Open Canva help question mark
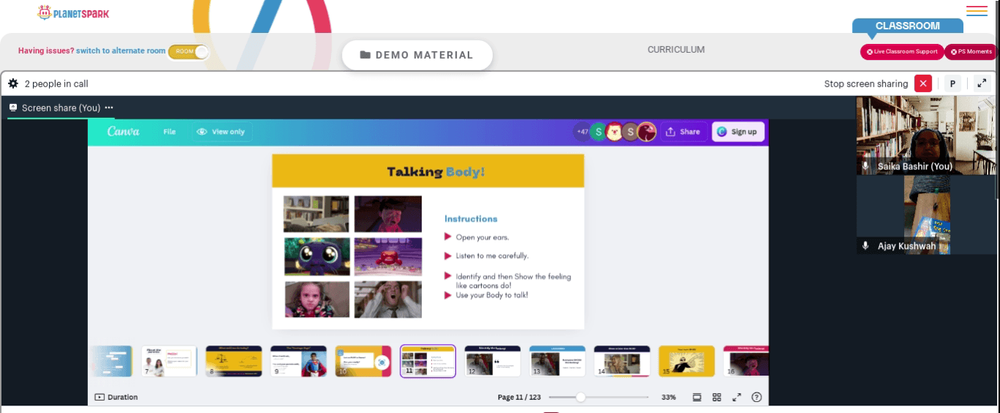The image size is (1000, 413). [x=756, y=397]
